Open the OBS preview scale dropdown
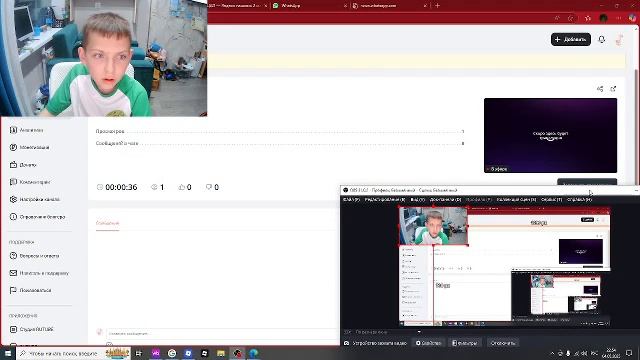Image resolution: width=640 pixels, height=360 pixels. click(x=419, y=332)
